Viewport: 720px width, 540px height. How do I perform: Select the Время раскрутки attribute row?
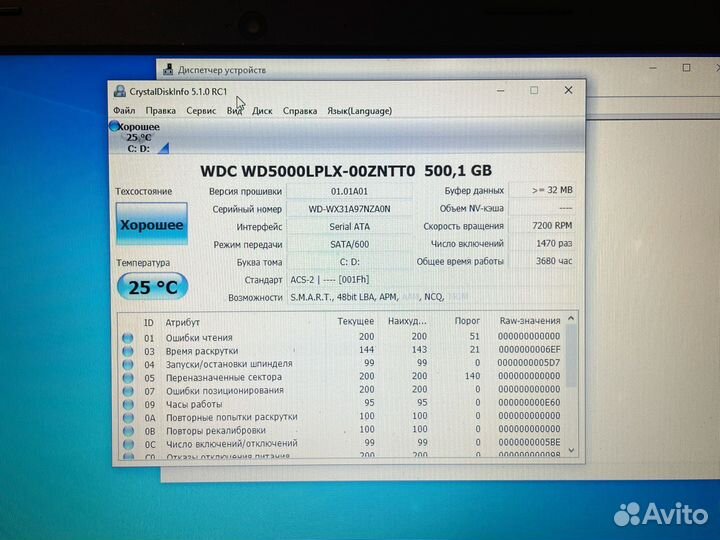pyautogui.click(x=341, y=351)
